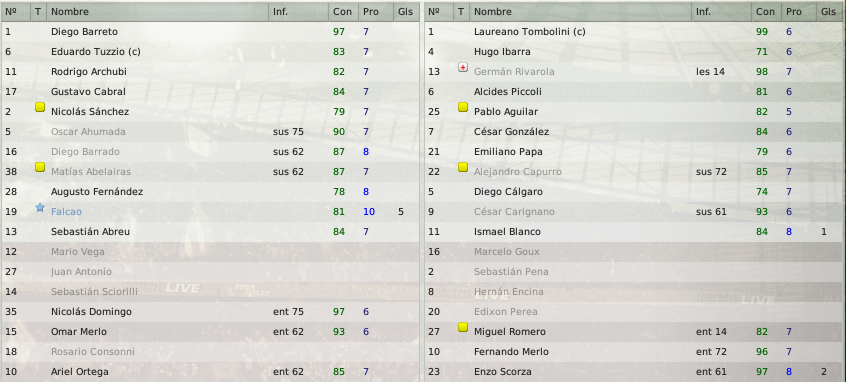Click Matías Abelairas's yellow card icon
This screenshot has width=846, height=382.
39,167
